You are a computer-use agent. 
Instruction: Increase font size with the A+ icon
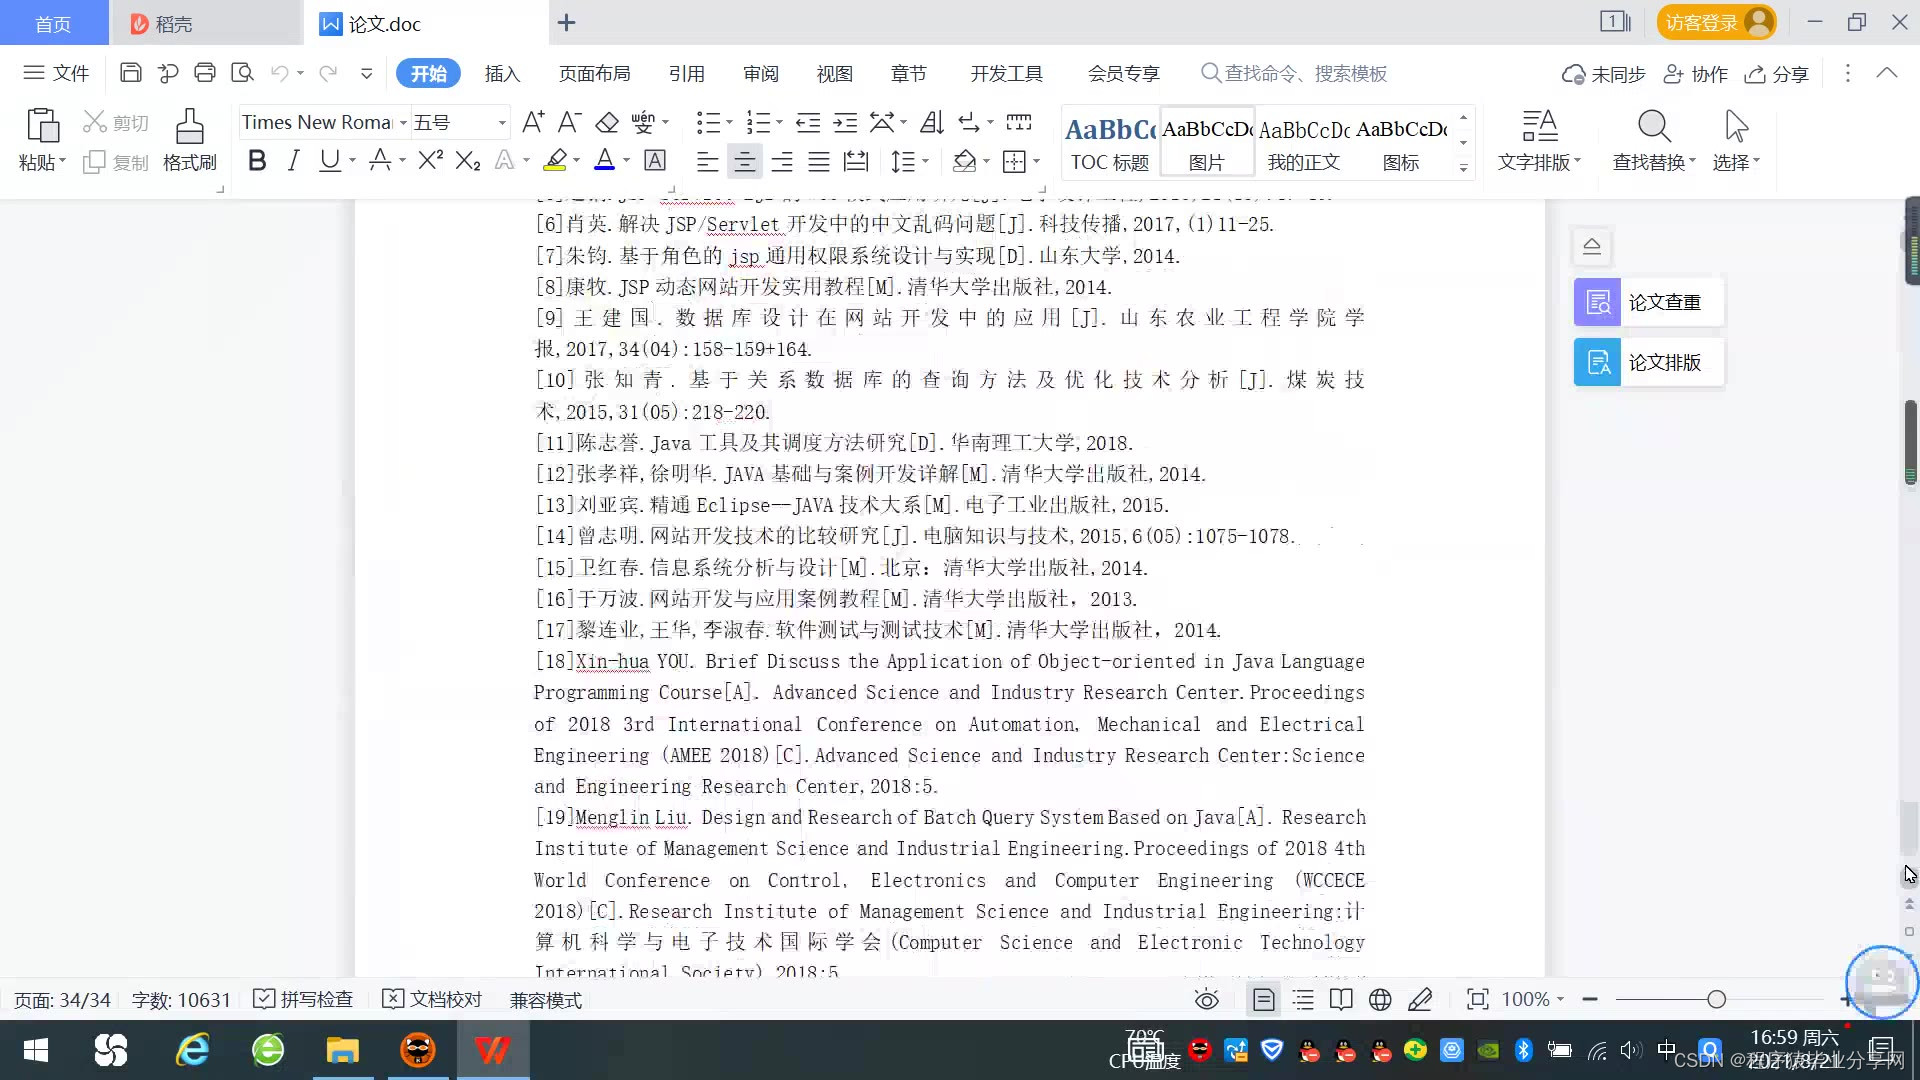coord(533,123)
